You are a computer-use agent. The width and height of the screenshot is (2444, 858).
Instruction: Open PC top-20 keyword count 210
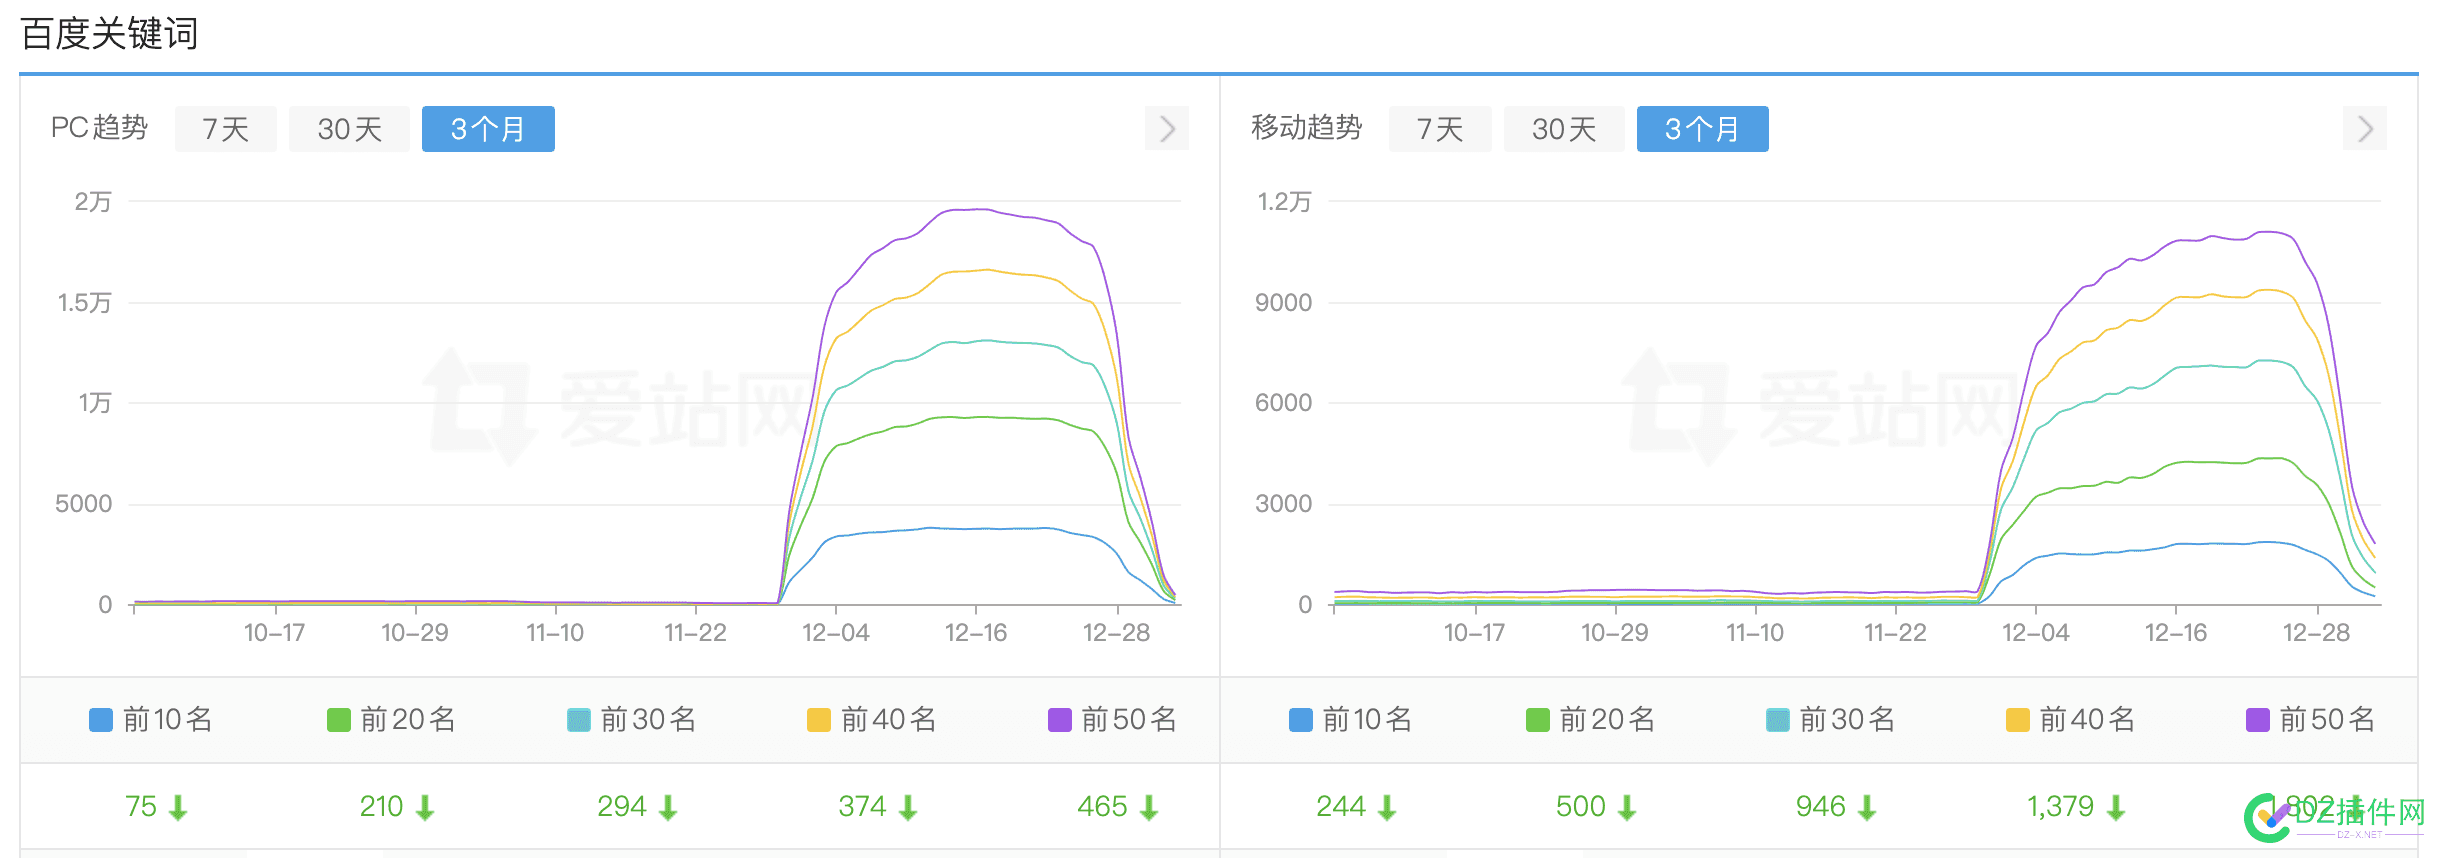coord(381,806)
